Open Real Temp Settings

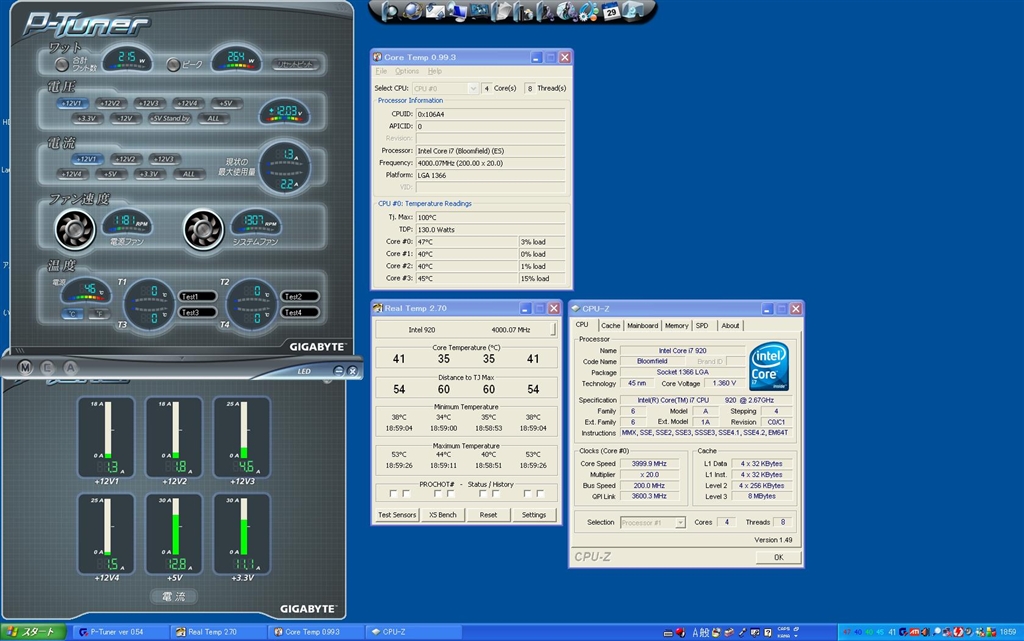point(534,515)
